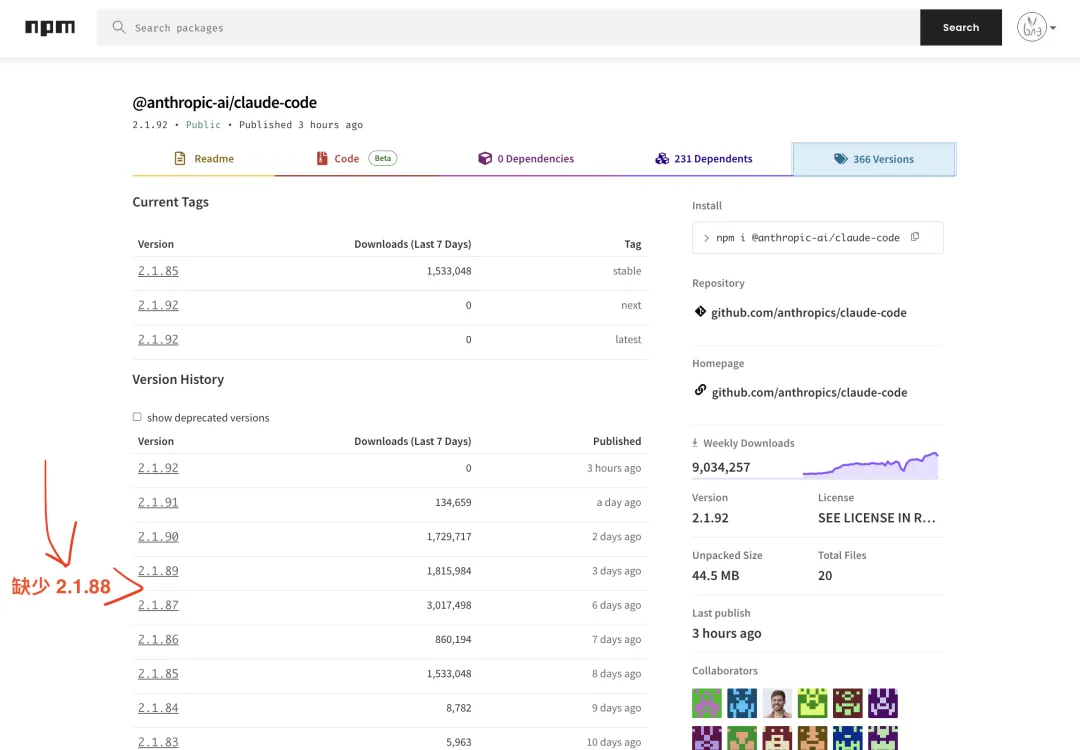Viewport: 1080px width, 750px height.
Task: Focus the Search packages field
Action: 508,28
